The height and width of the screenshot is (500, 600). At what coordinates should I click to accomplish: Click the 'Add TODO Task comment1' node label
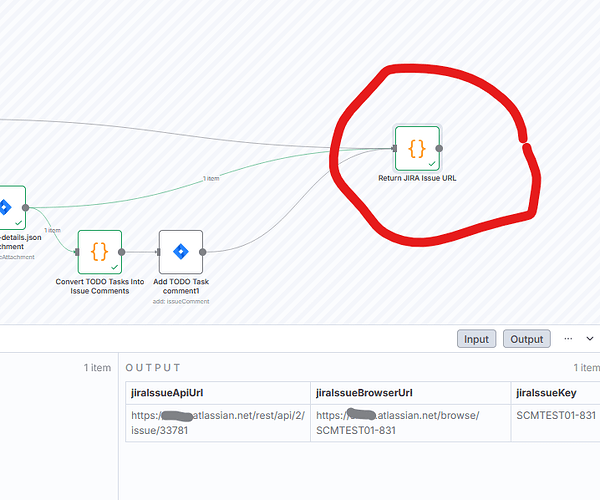[181, 286]
